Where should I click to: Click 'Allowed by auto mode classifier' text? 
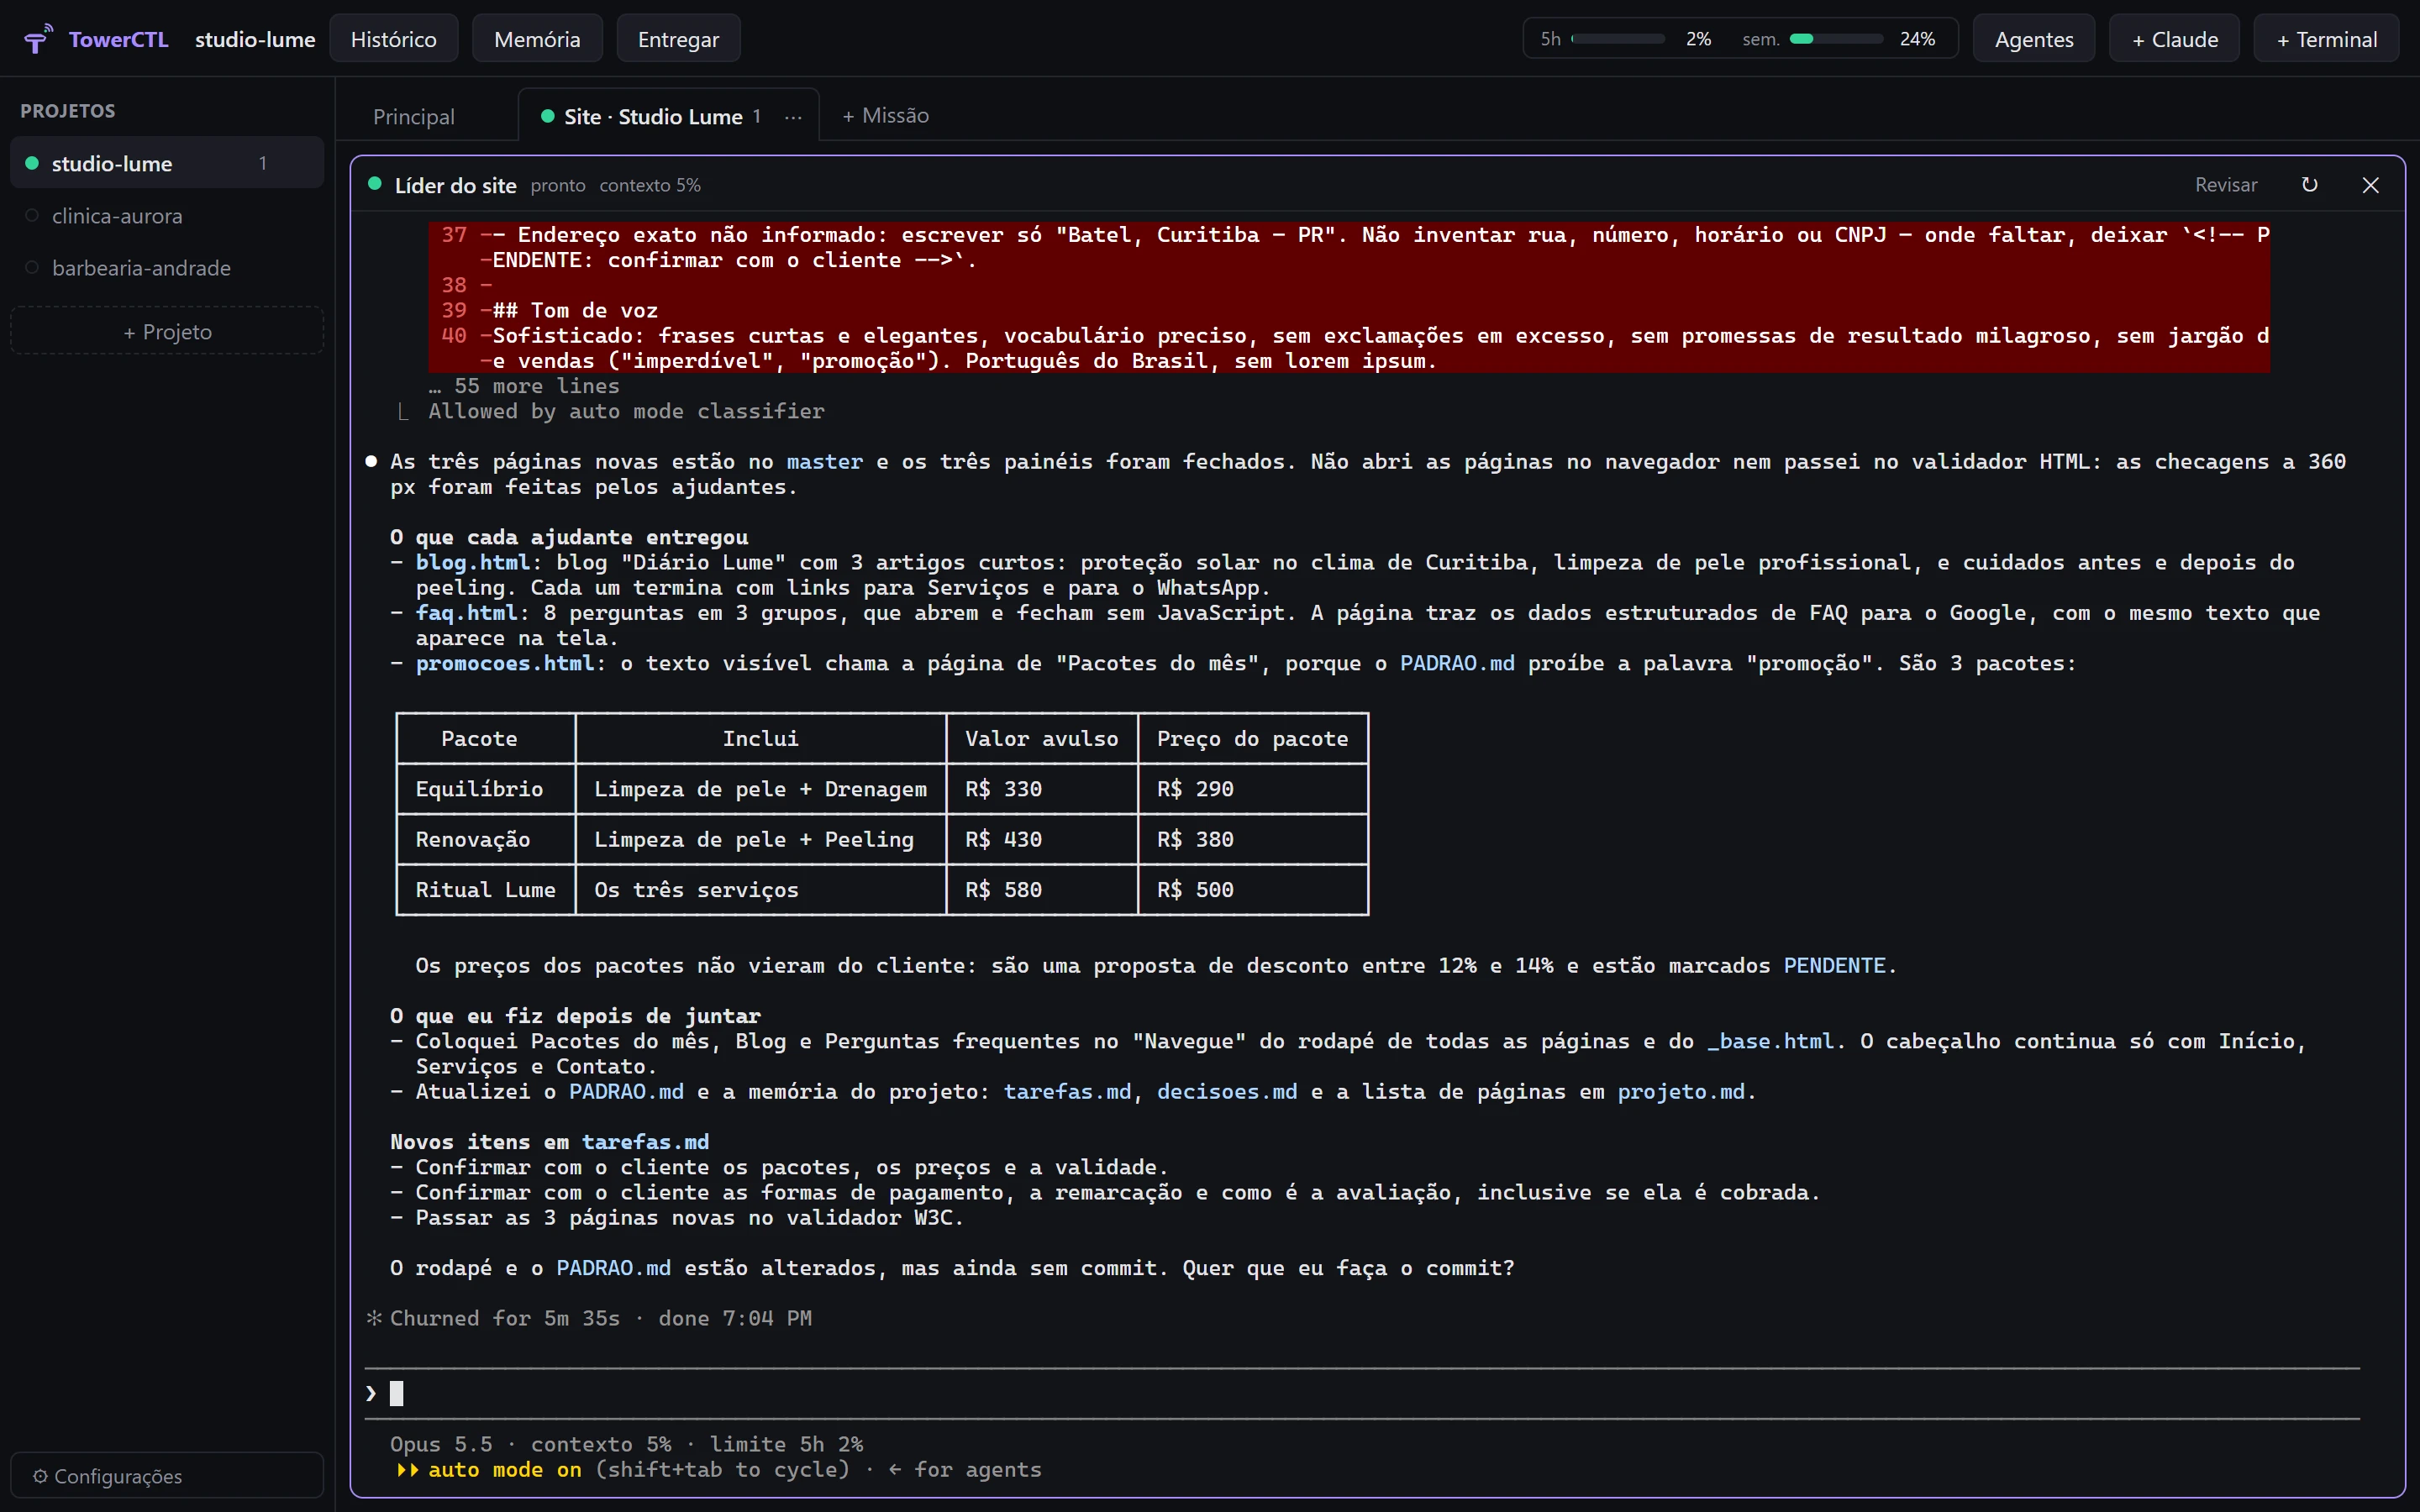point(626,411)
